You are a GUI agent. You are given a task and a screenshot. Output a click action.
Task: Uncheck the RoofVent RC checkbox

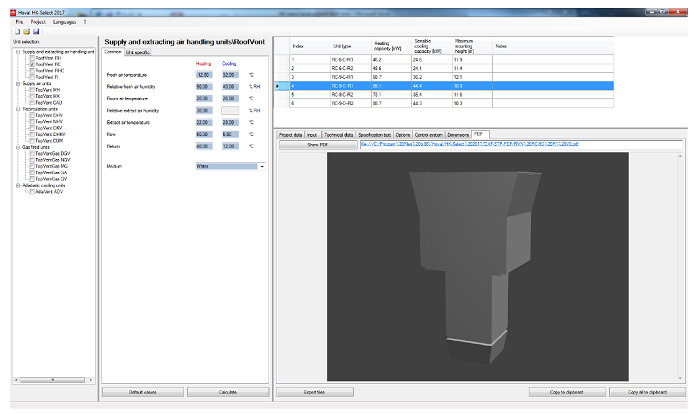tap(31, 64)
